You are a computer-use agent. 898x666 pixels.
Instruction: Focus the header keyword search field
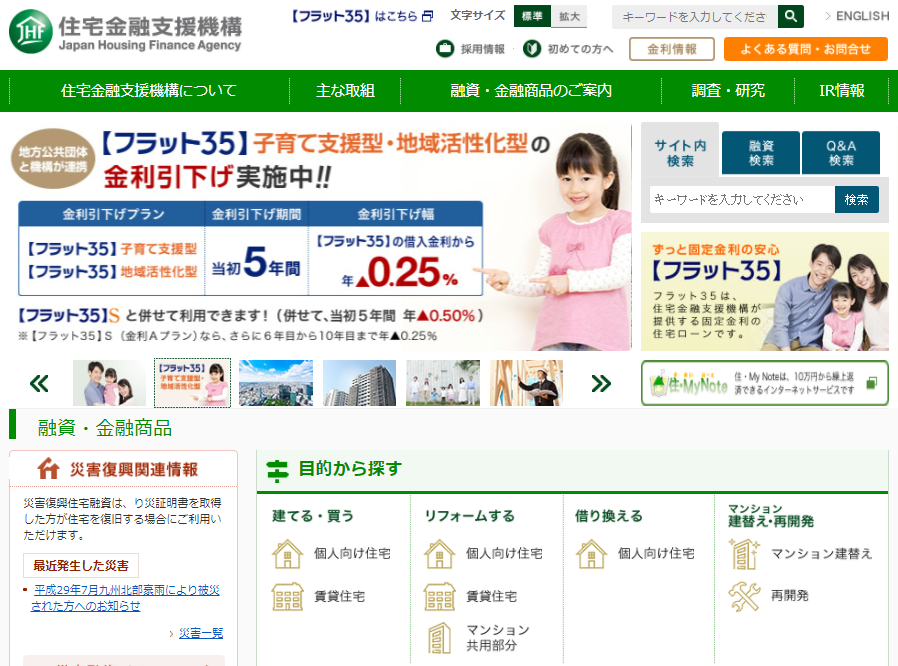[695, 17]
